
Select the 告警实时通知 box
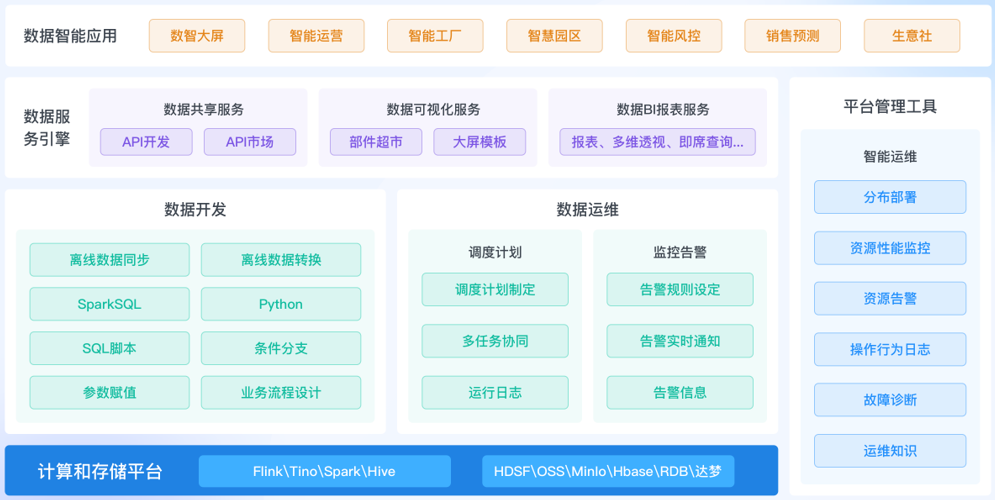coord(680,341)
